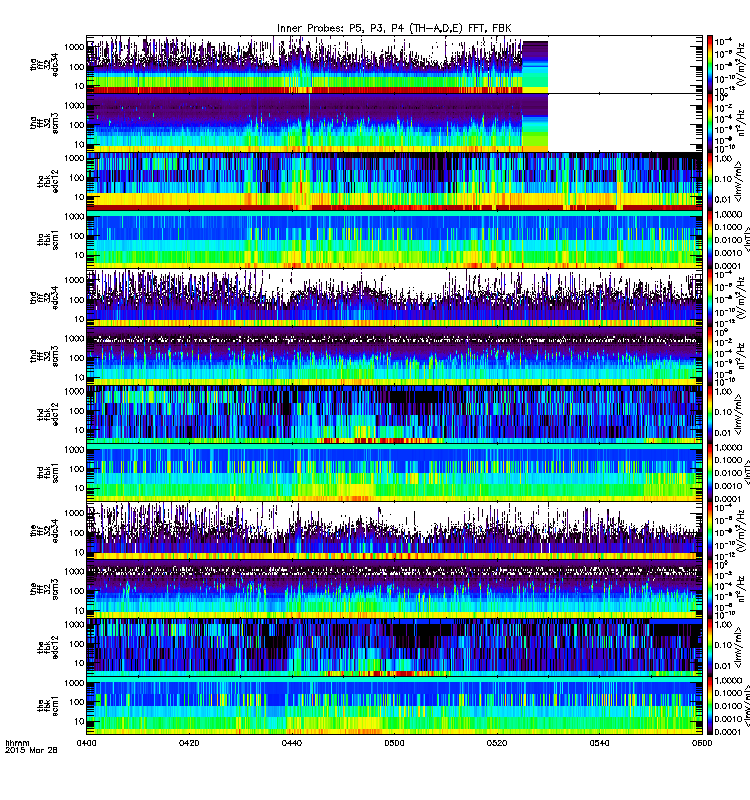
Task: Click the thd fff edc34 spectrogram plot area
Action: click(x=394, y=297)
